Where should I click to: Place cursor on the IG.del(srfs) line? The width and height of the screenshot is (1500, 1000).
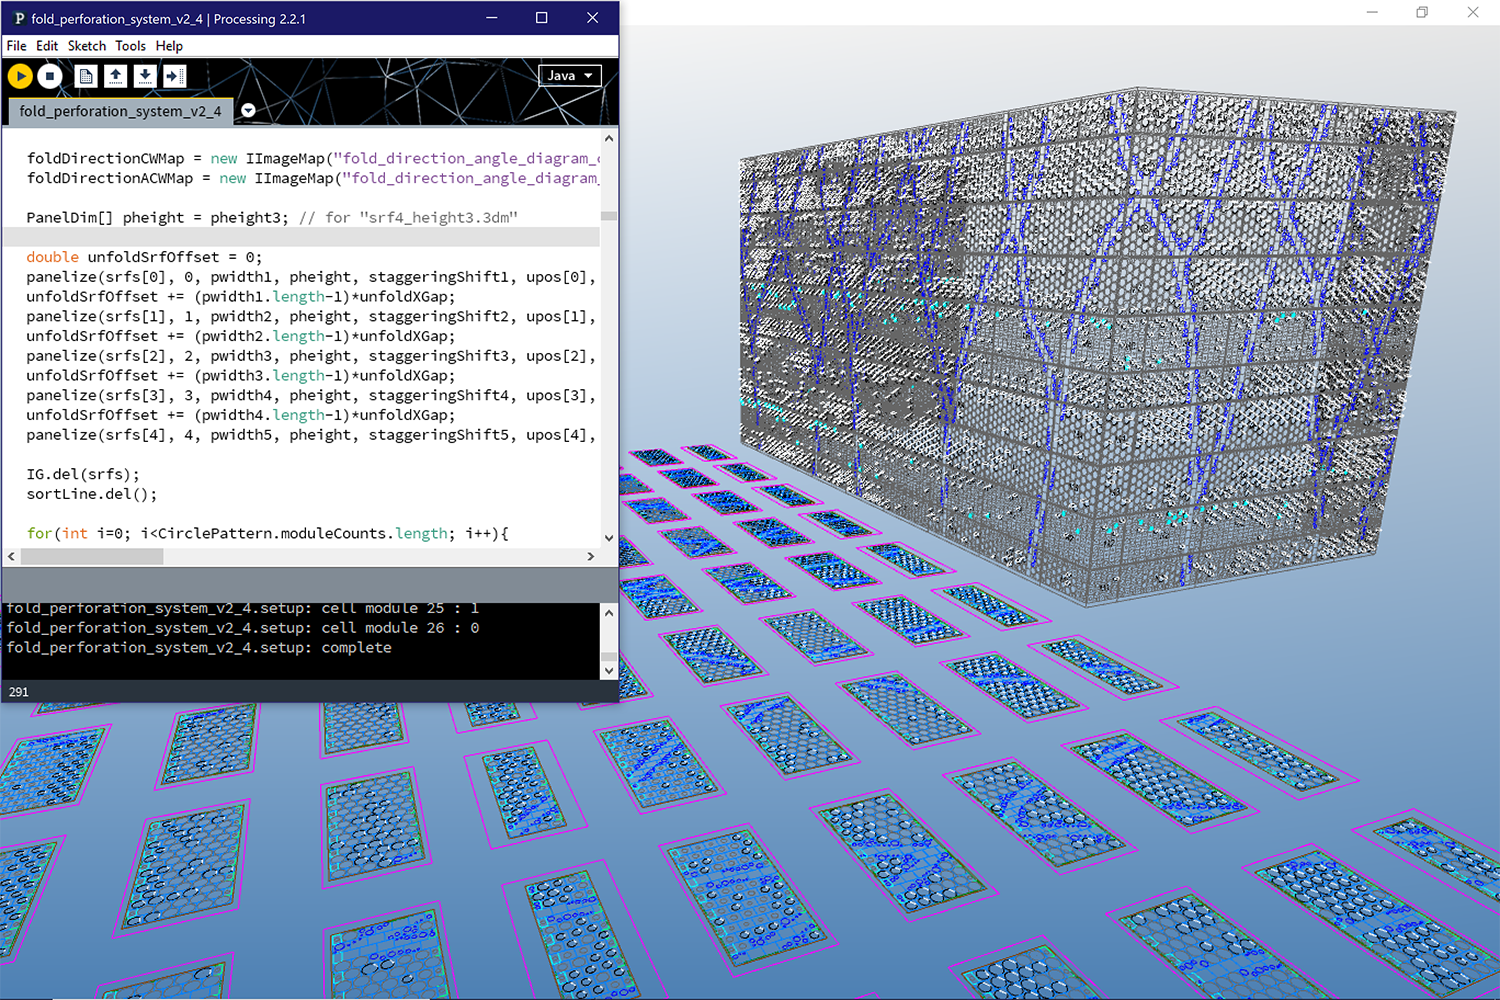coord(83,474)
